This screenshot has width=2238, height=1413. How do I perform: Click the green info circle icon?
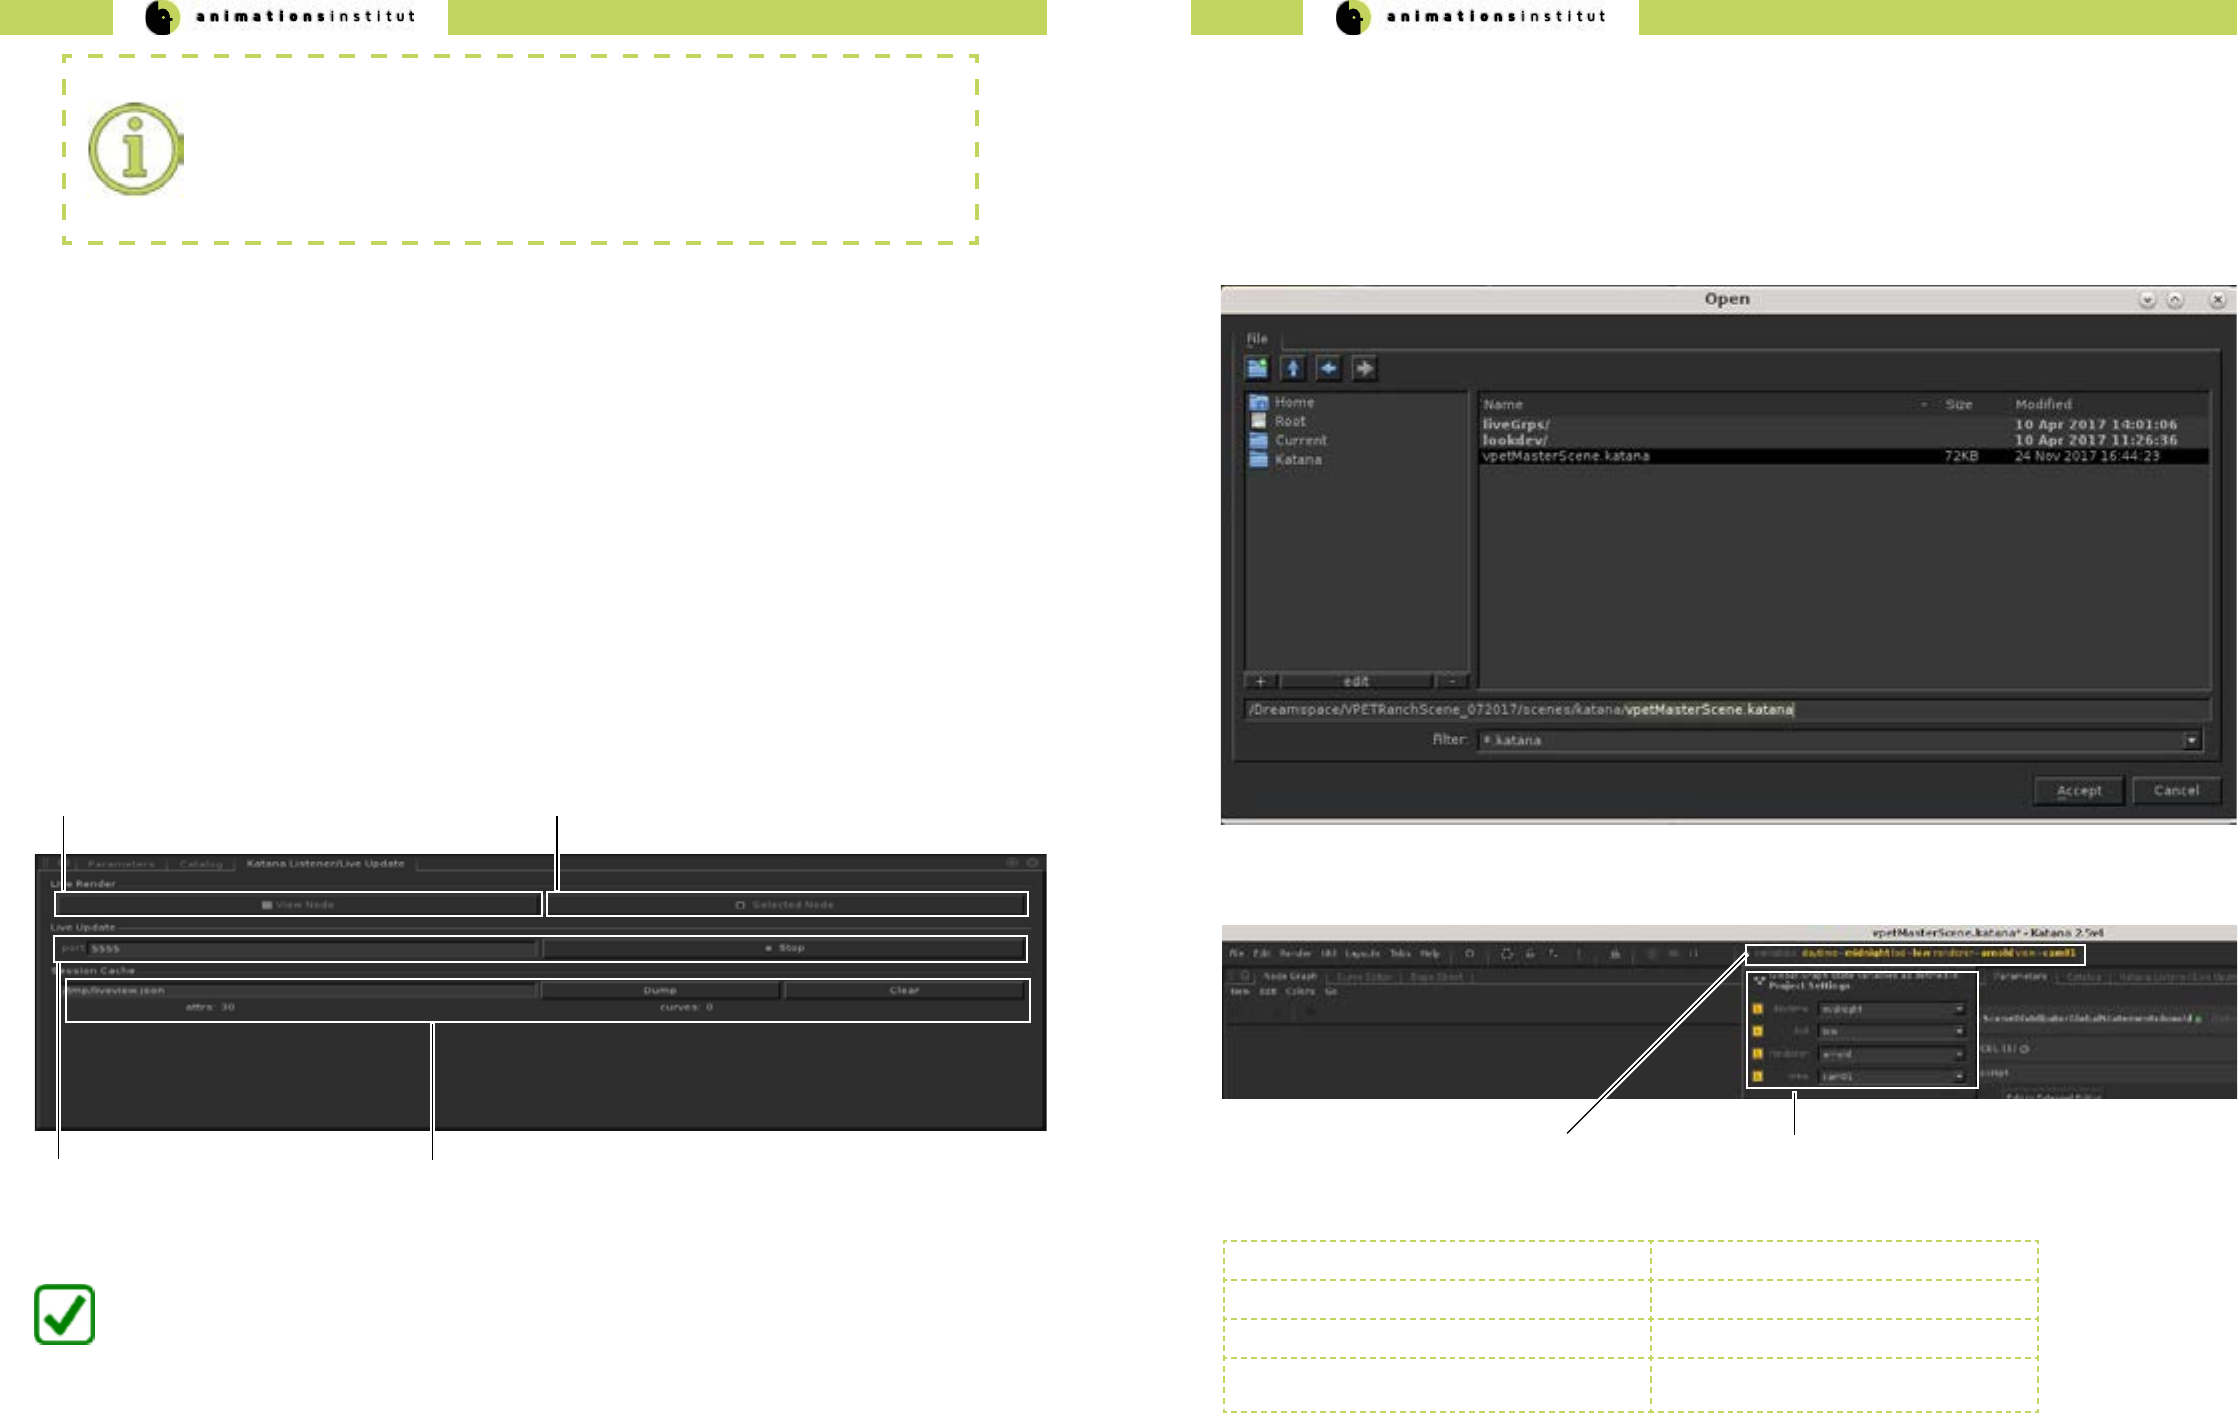pyautogui.click(x=136, y=150)
